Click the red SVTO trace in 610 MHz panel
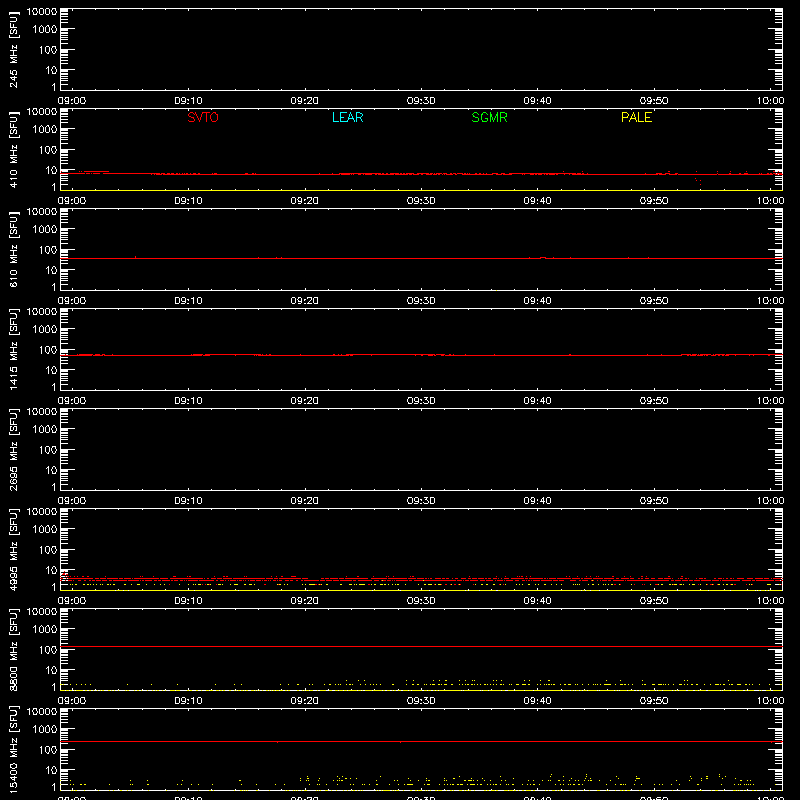 [421, 258]
